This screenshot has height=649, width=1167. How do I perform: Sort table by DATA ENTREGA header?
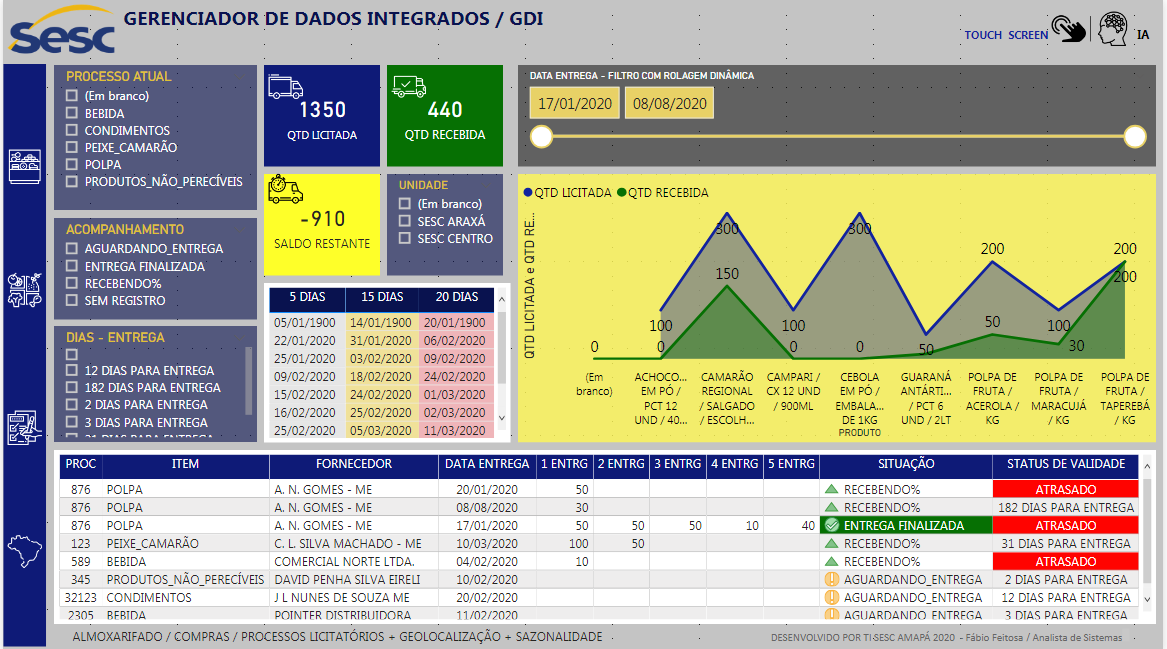pos(487,464)
